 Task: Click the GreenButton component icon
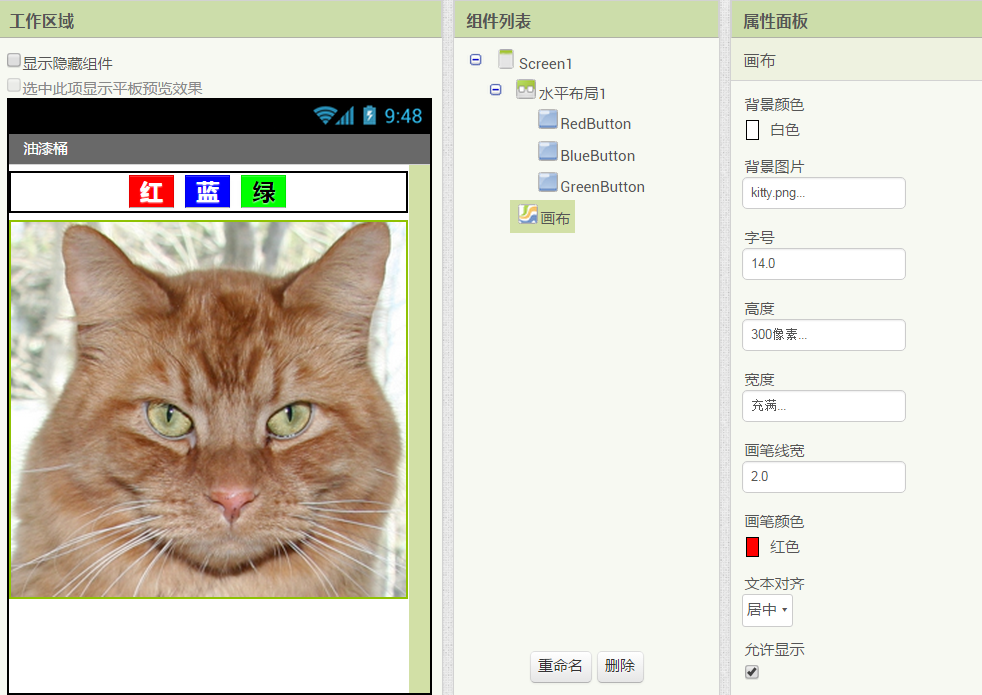pos(547,183)
